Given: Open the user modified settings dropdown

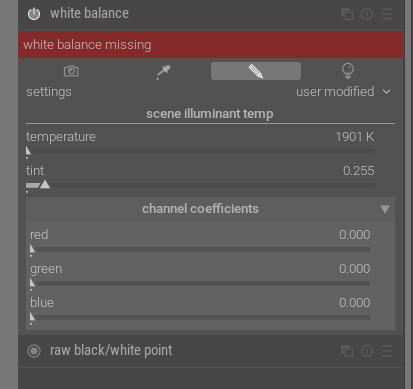Looking at the screenshot, I should click(343, 92).
